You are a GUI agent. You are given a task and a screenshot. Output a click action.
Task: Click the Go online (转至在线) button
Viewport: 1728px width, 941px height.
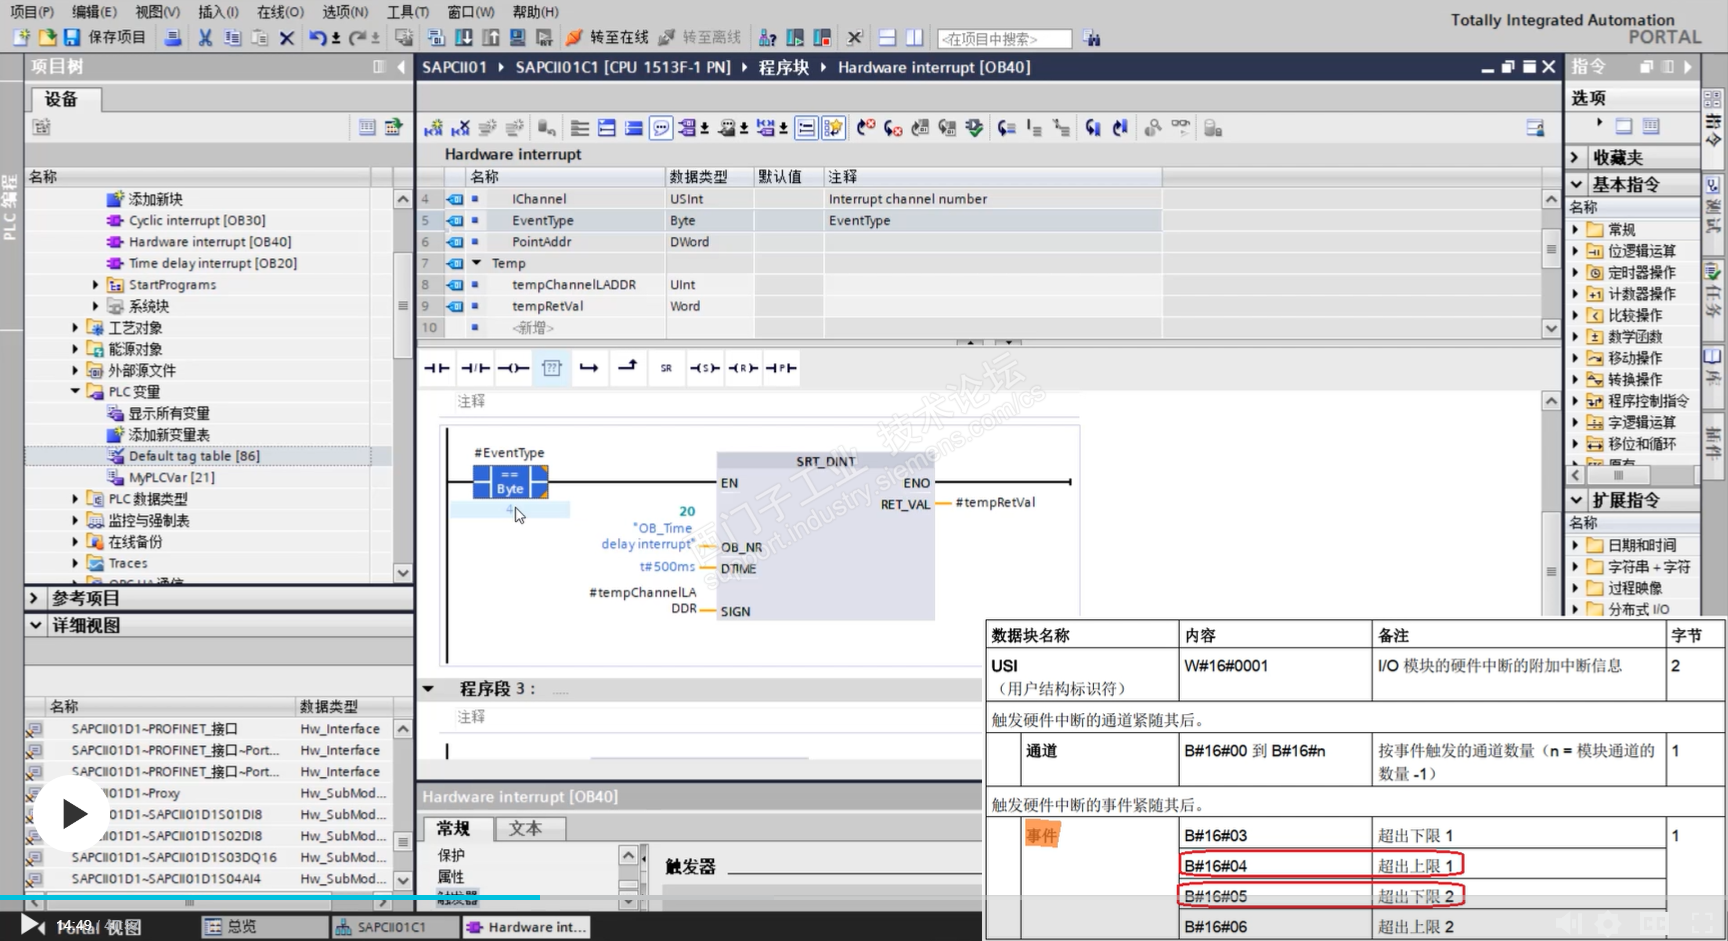[608, 38]
